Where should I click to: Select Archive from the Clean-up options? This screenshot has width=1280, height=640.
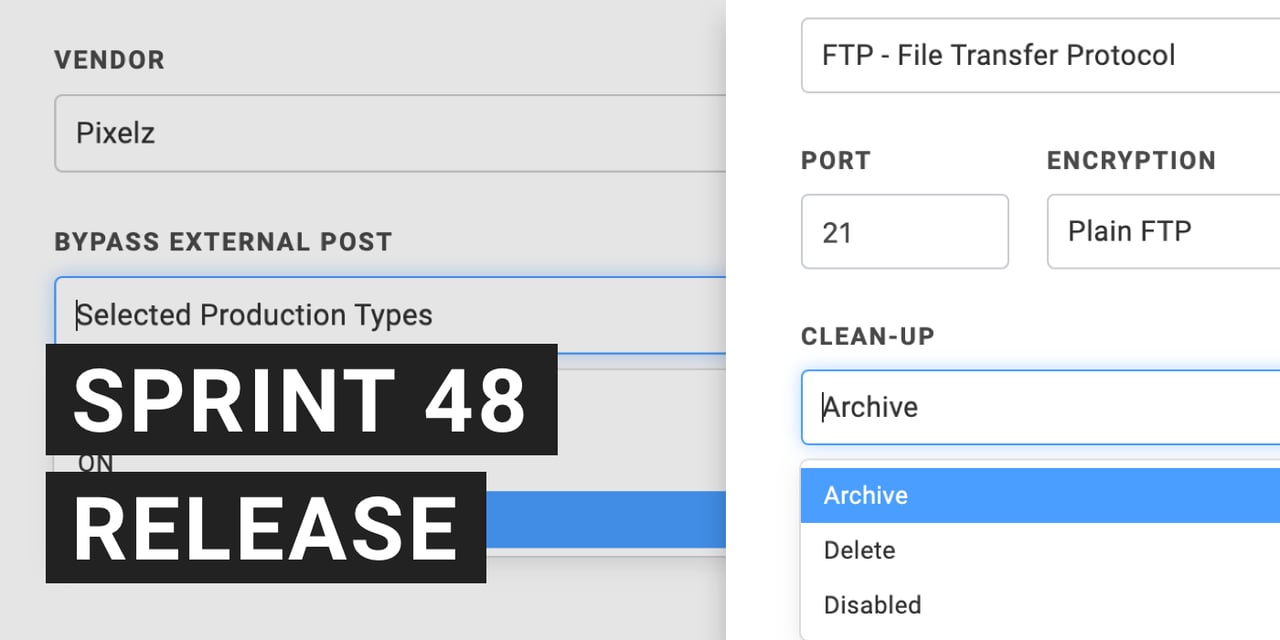pyautogui.click(x=866, y=495)
